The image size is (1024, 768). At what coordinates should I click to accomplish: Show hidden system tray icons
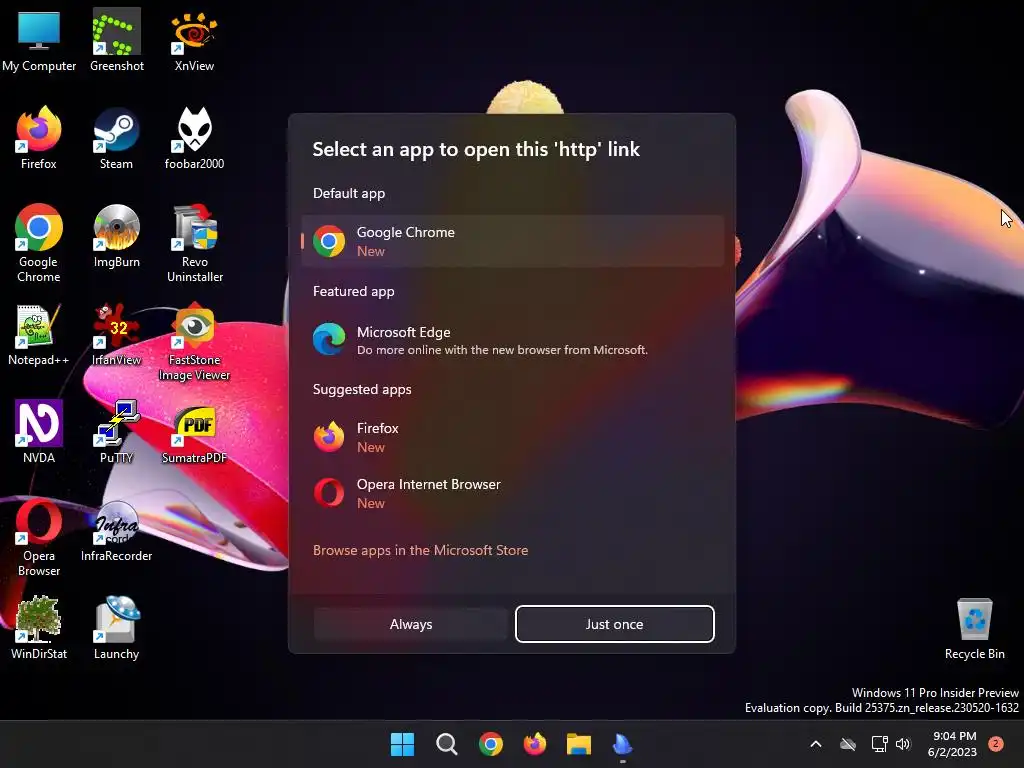[816, 744]
